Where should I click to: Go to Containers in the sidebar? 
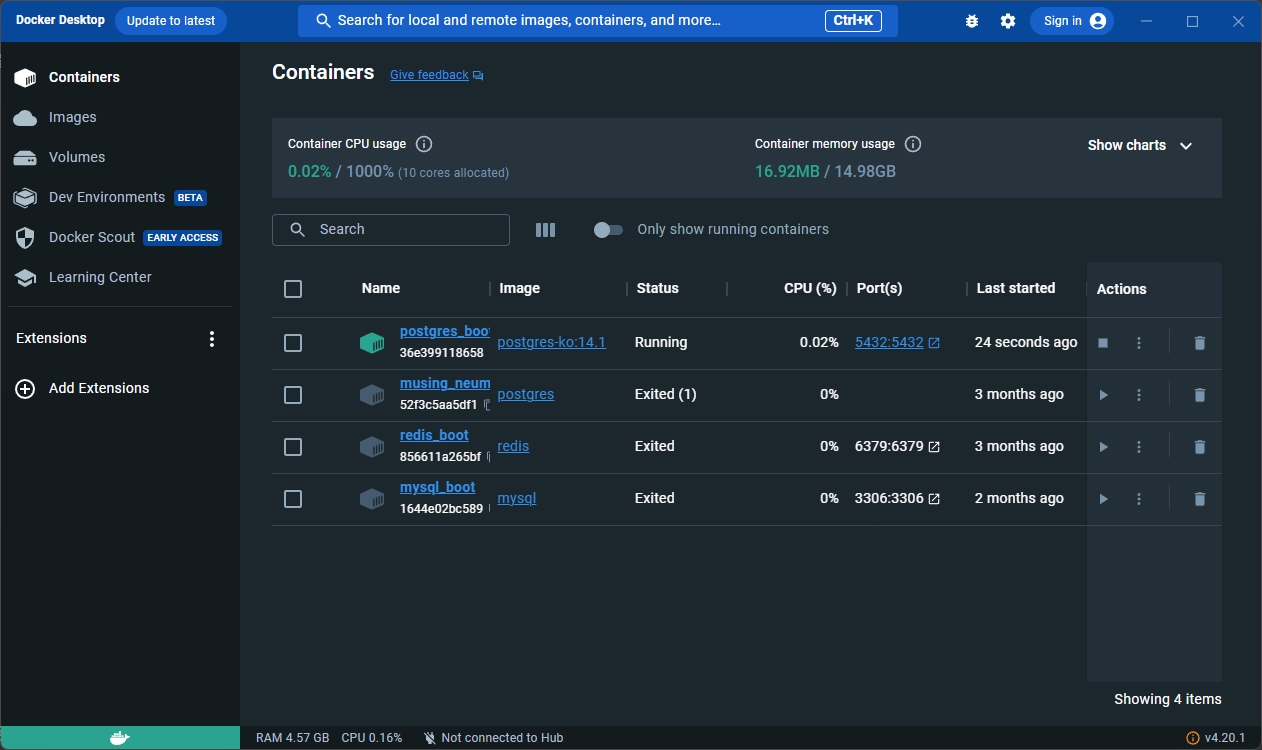click(120, 77)
